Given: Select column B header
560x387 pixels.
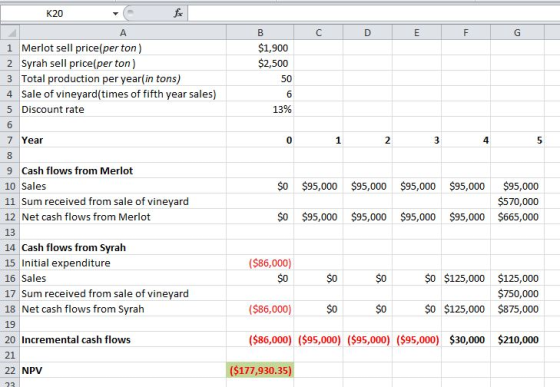Looking at the screenshot, I should click(260, 33).
